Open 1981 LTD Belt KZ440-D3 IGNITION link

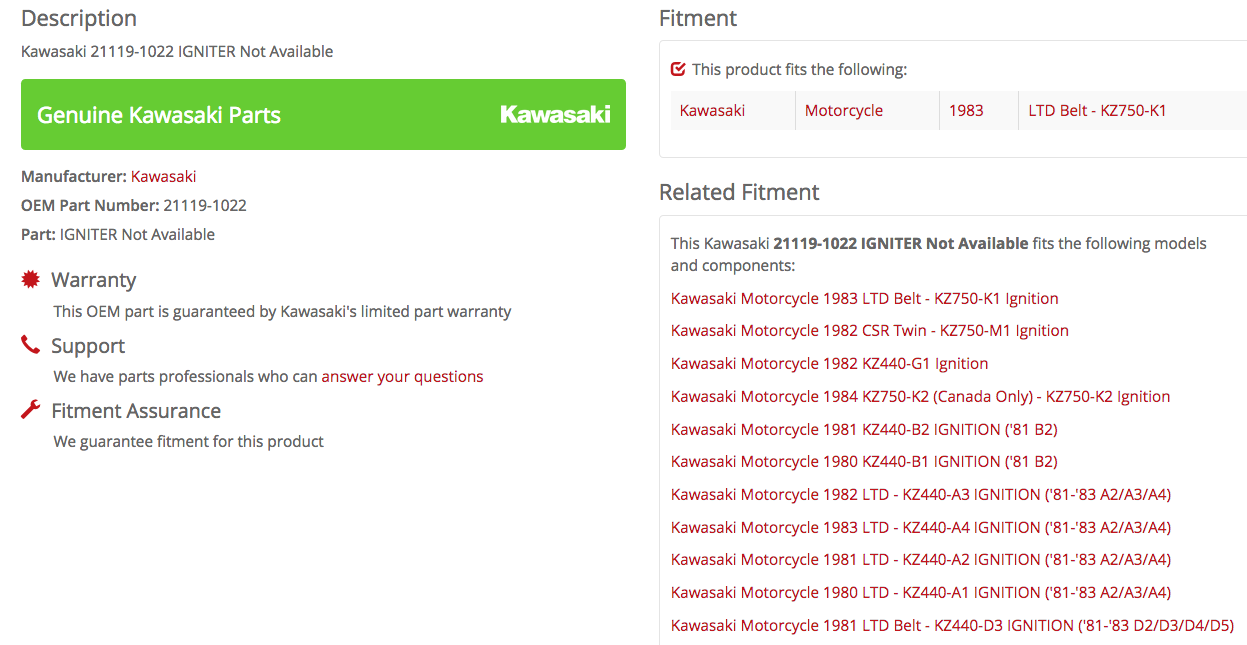coord(952,626)
